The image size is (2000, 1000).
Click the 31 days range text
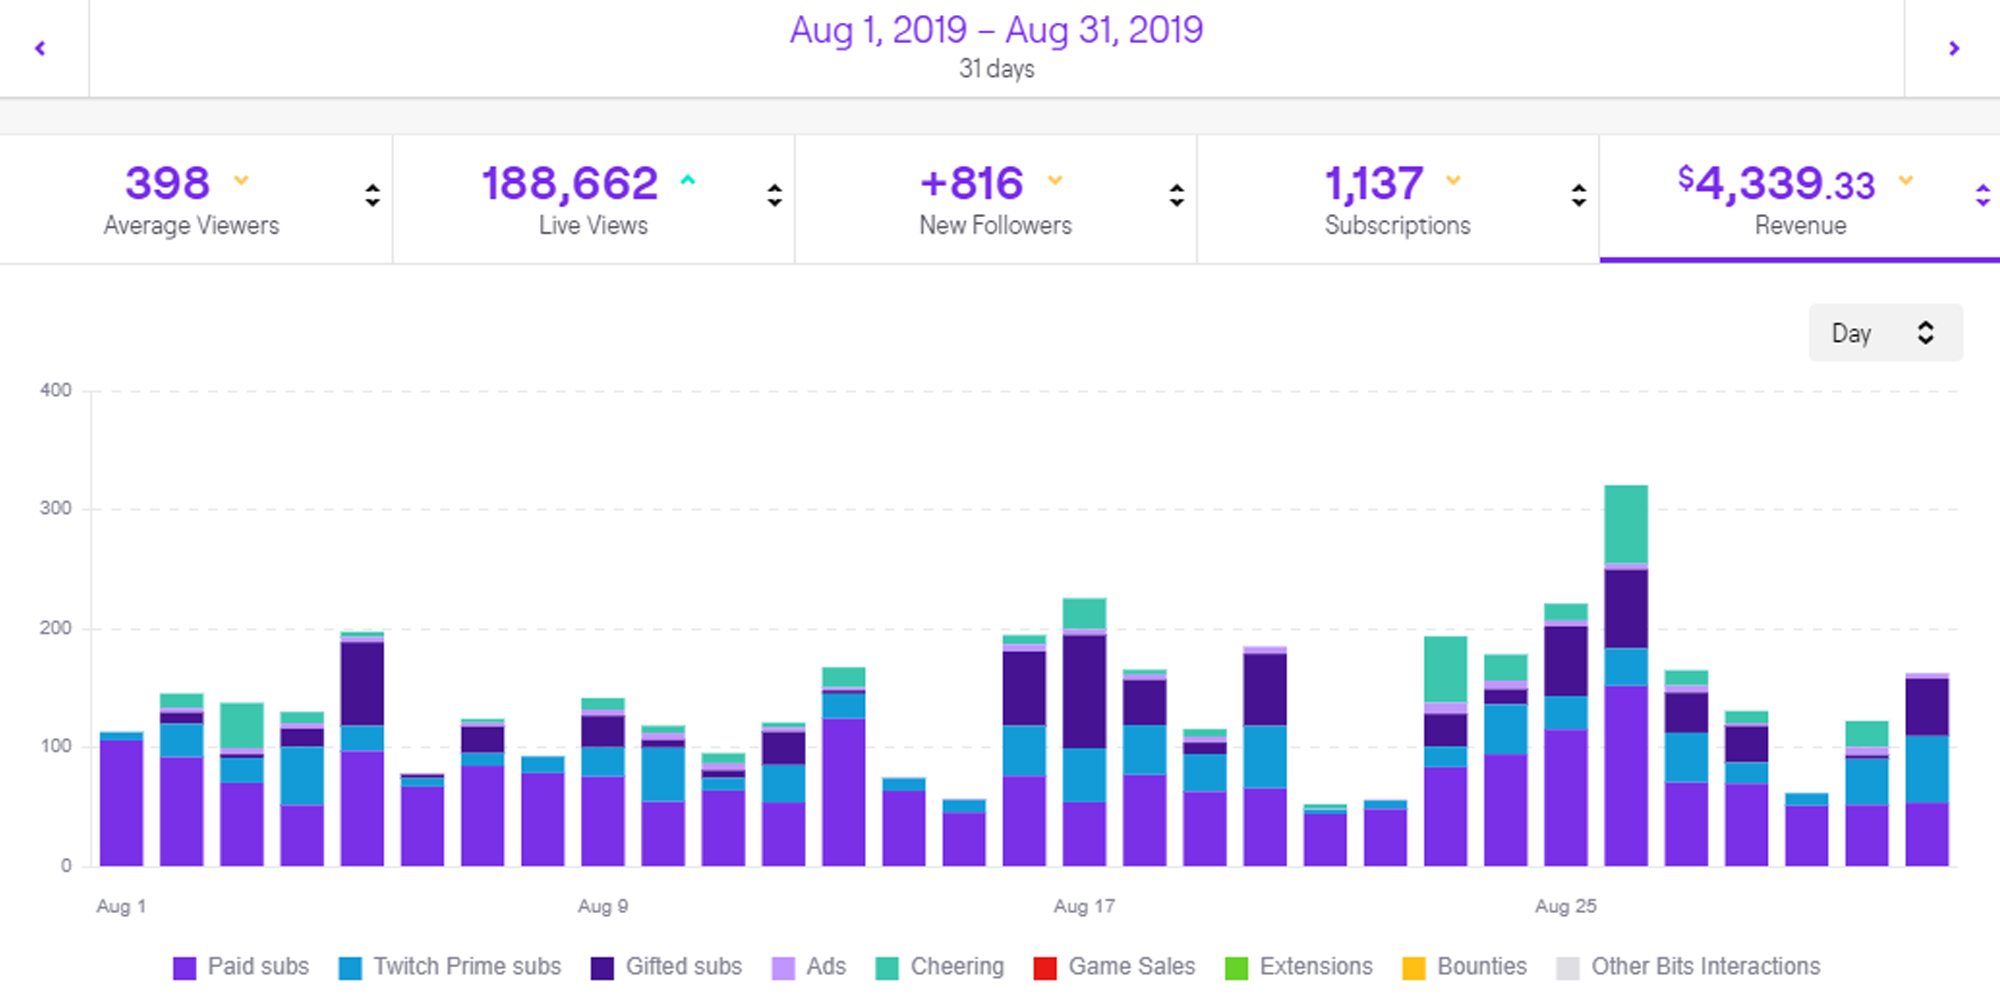point(997,69)
